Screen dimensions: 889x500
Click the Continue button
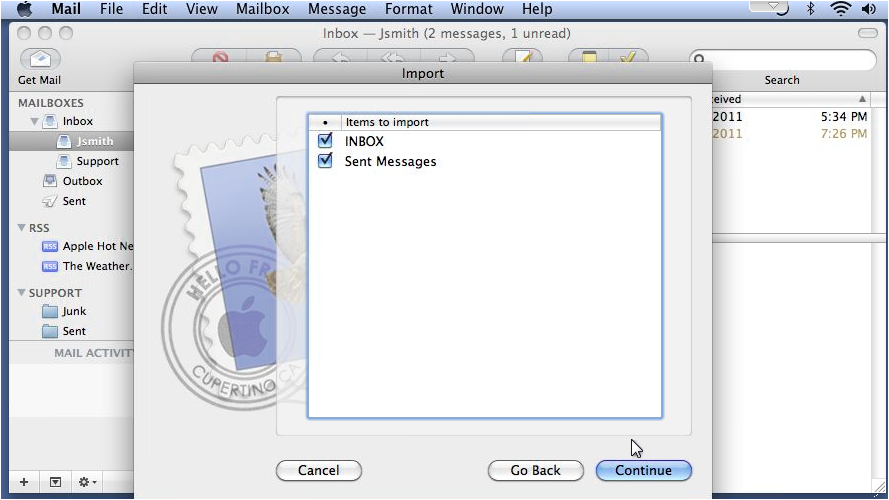[x=644, y=471]
